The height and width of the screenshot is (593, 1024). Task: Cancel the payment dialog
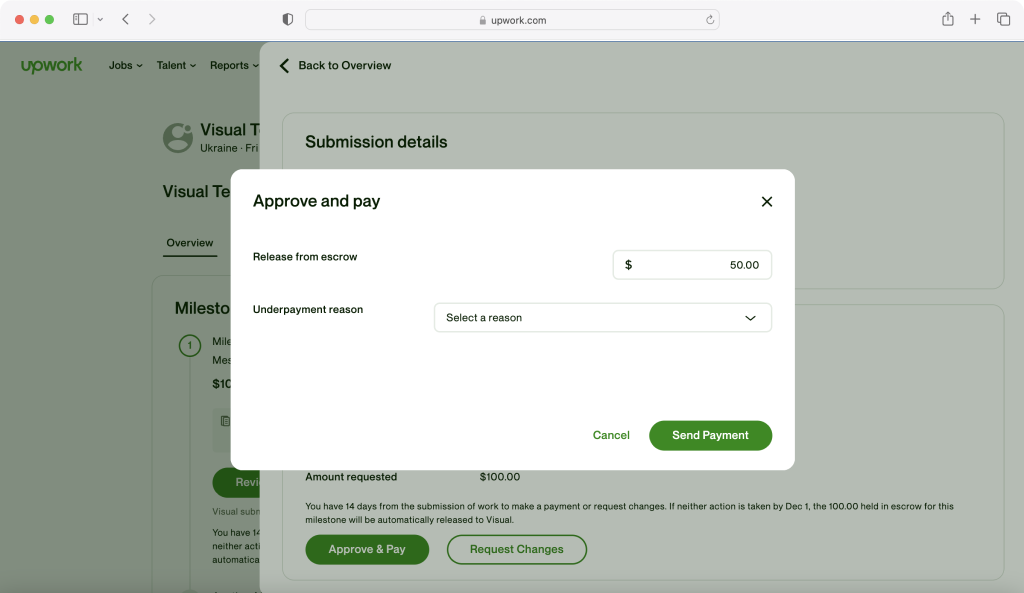tap(611, 435)
